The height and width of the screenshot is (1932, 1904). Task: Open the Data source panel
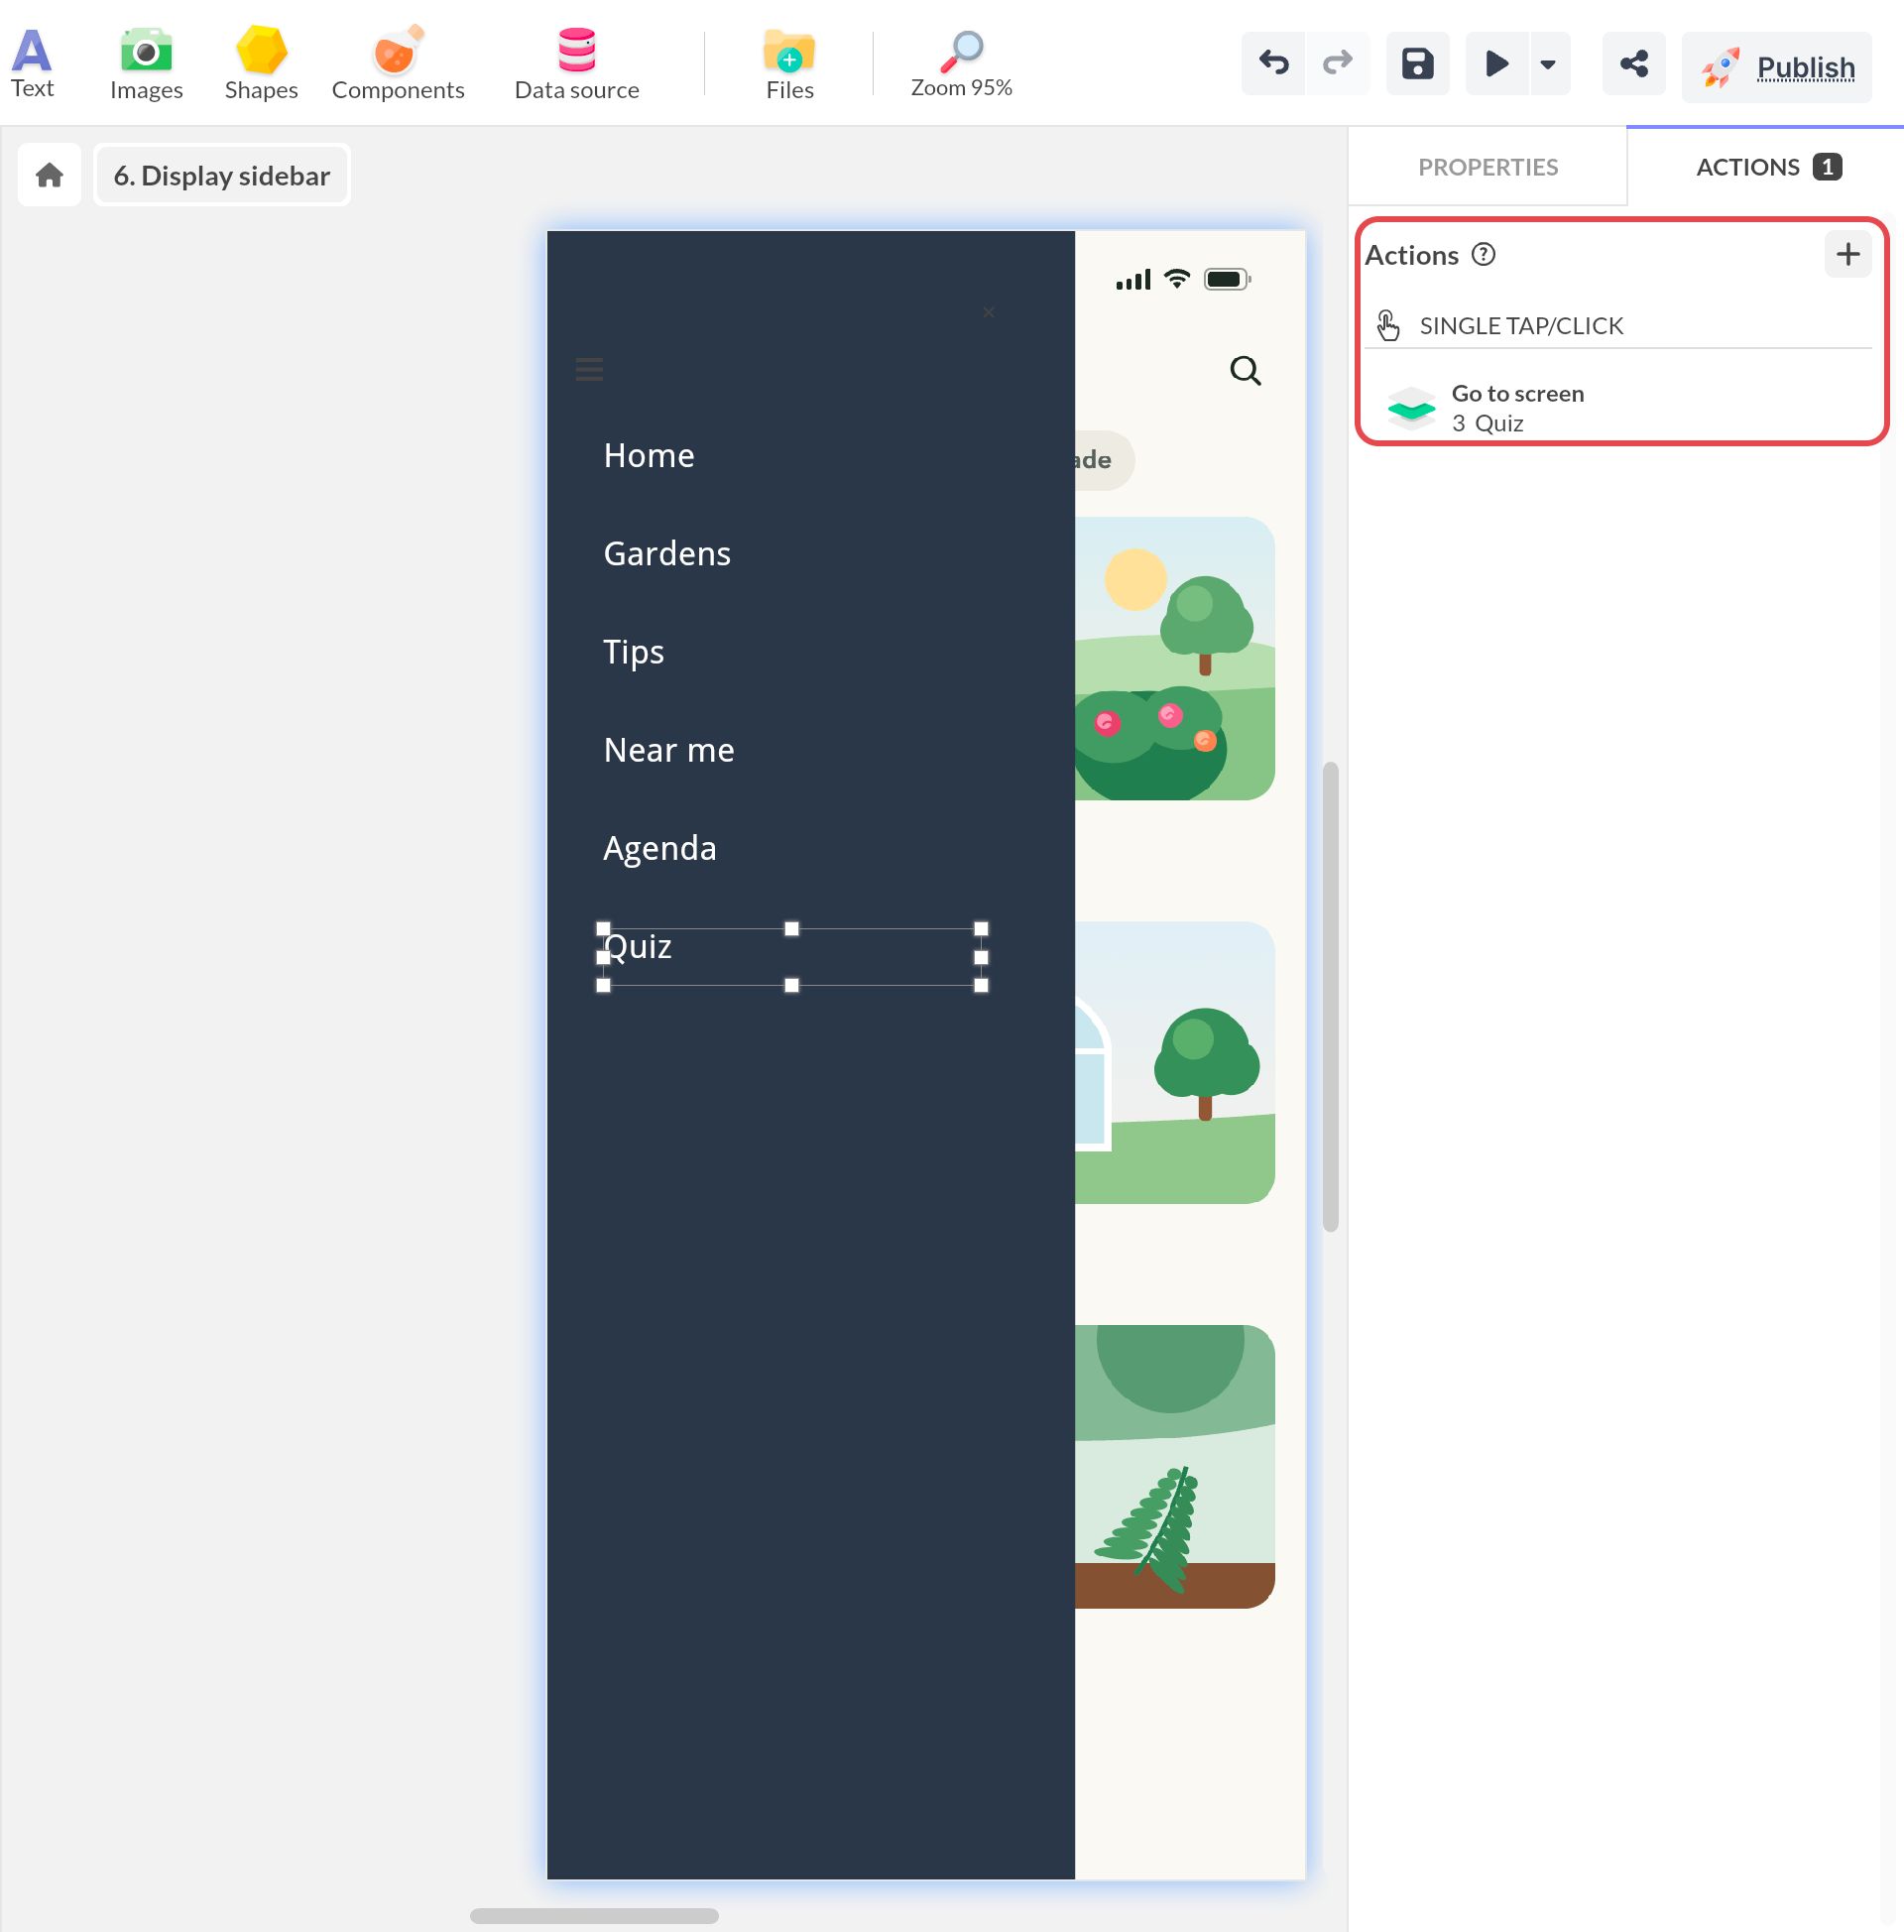pos(577,63)
